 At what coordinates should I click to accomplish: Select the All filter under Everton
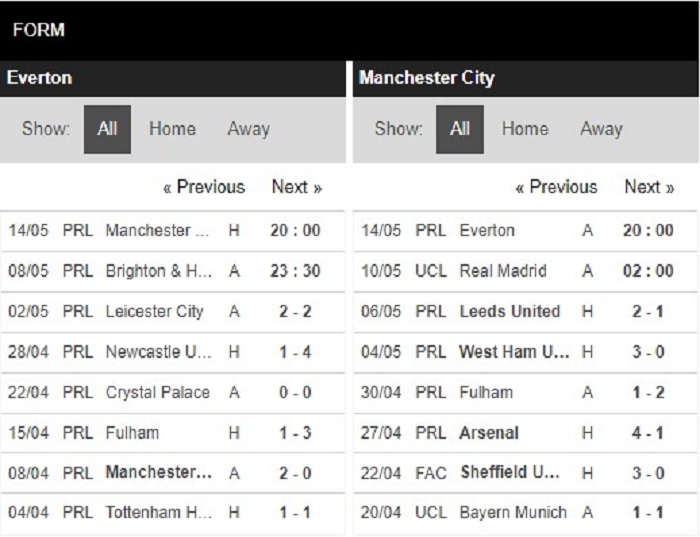coord(107,129)
